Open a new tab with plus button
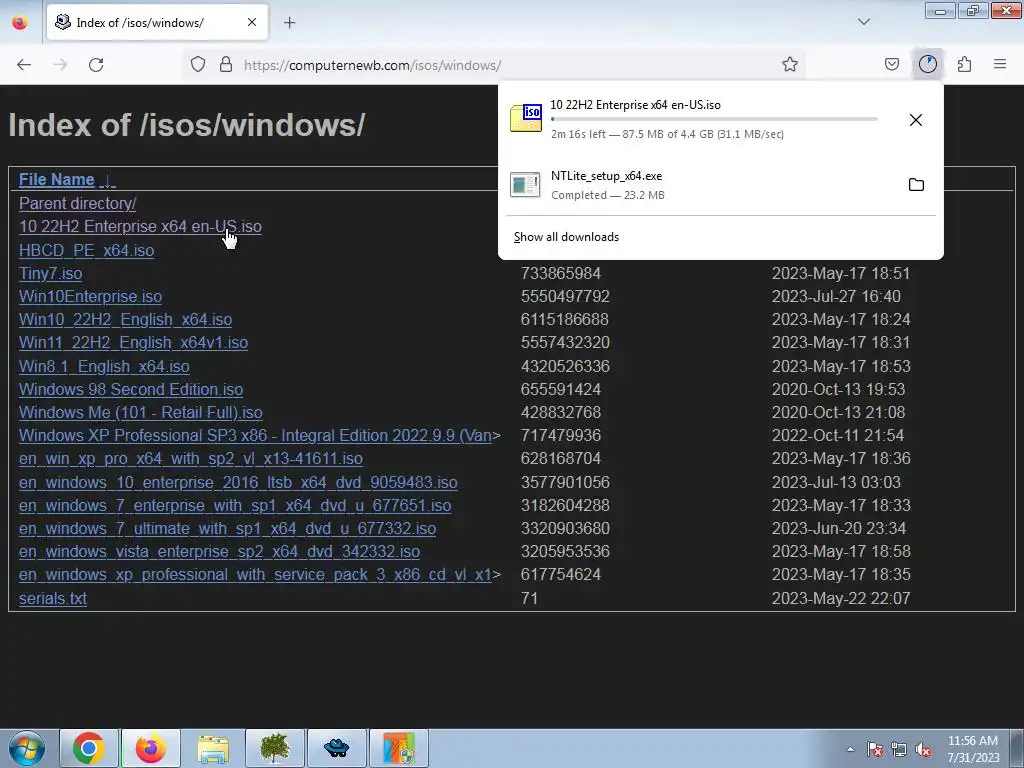Viewport: 1024px width, 768px height. [x=289, y=23]
